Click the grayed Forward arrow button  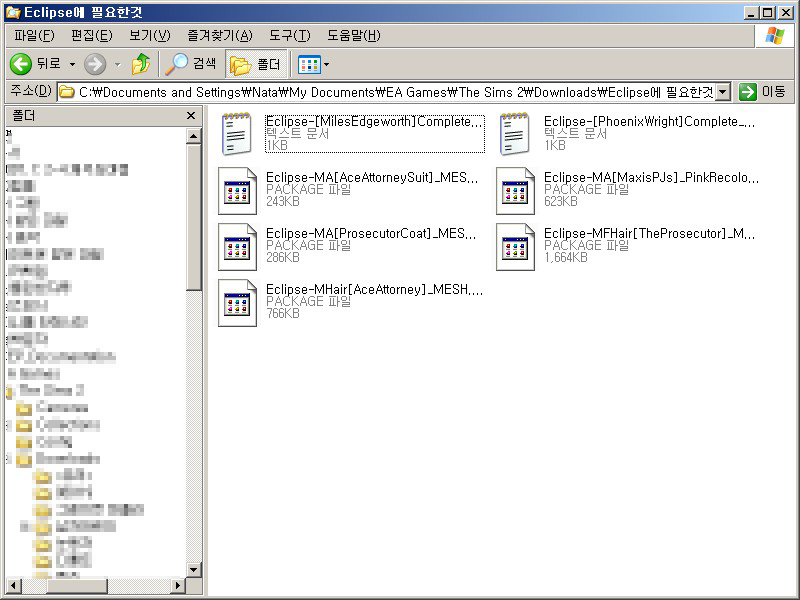click(x=95, y=64)
